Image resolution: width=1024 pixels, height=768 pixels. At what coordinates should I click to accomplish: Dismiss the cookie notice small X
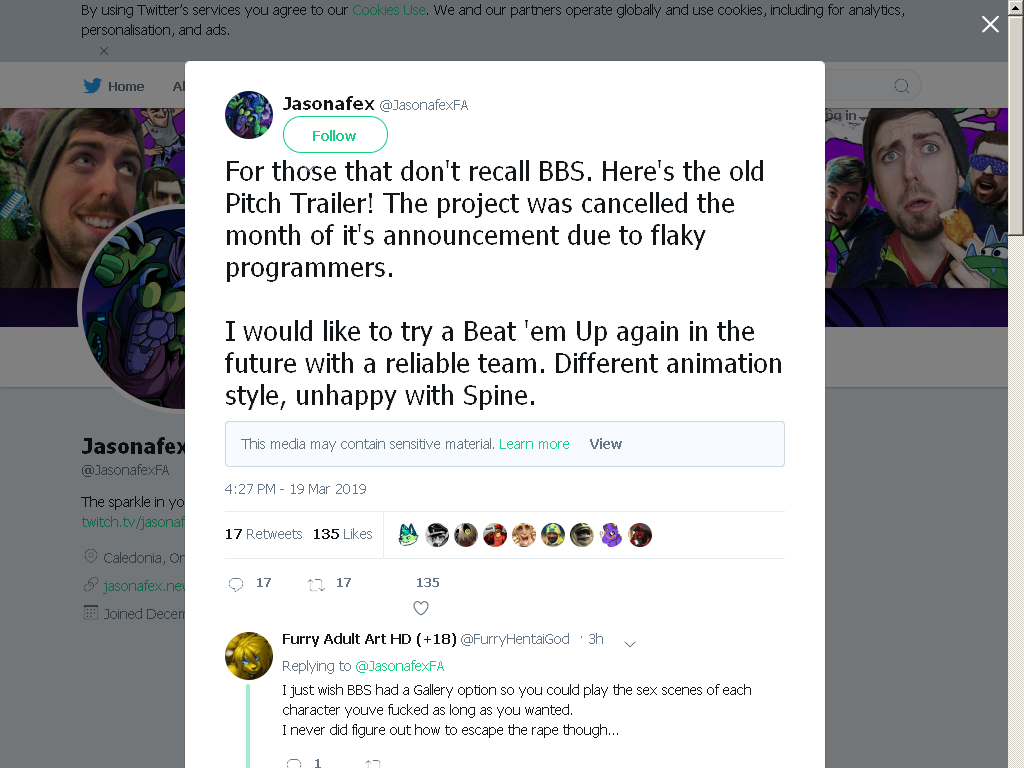point(104,51)
